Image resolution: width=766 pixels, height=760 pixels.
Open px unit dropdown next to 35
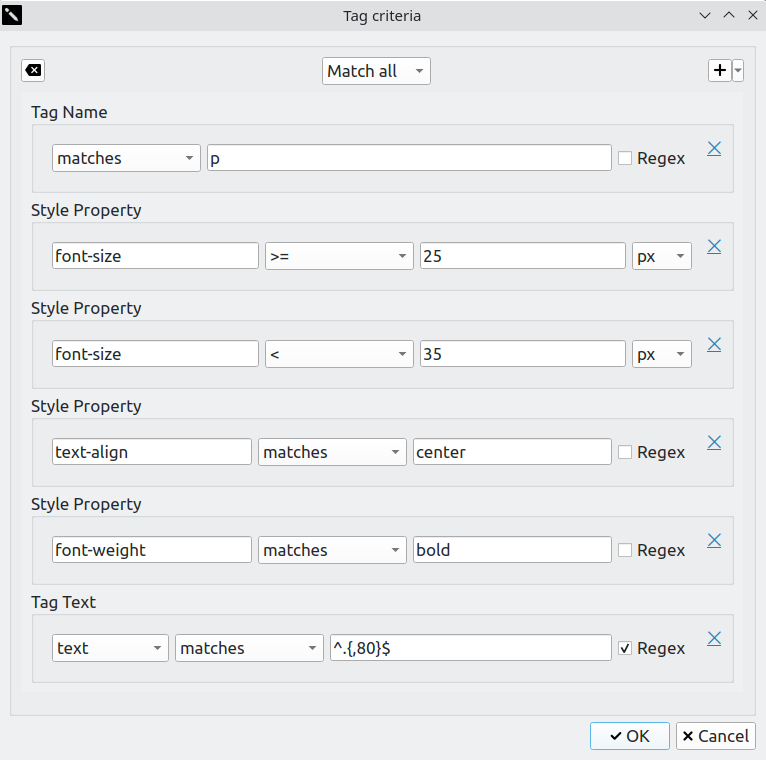662,354
